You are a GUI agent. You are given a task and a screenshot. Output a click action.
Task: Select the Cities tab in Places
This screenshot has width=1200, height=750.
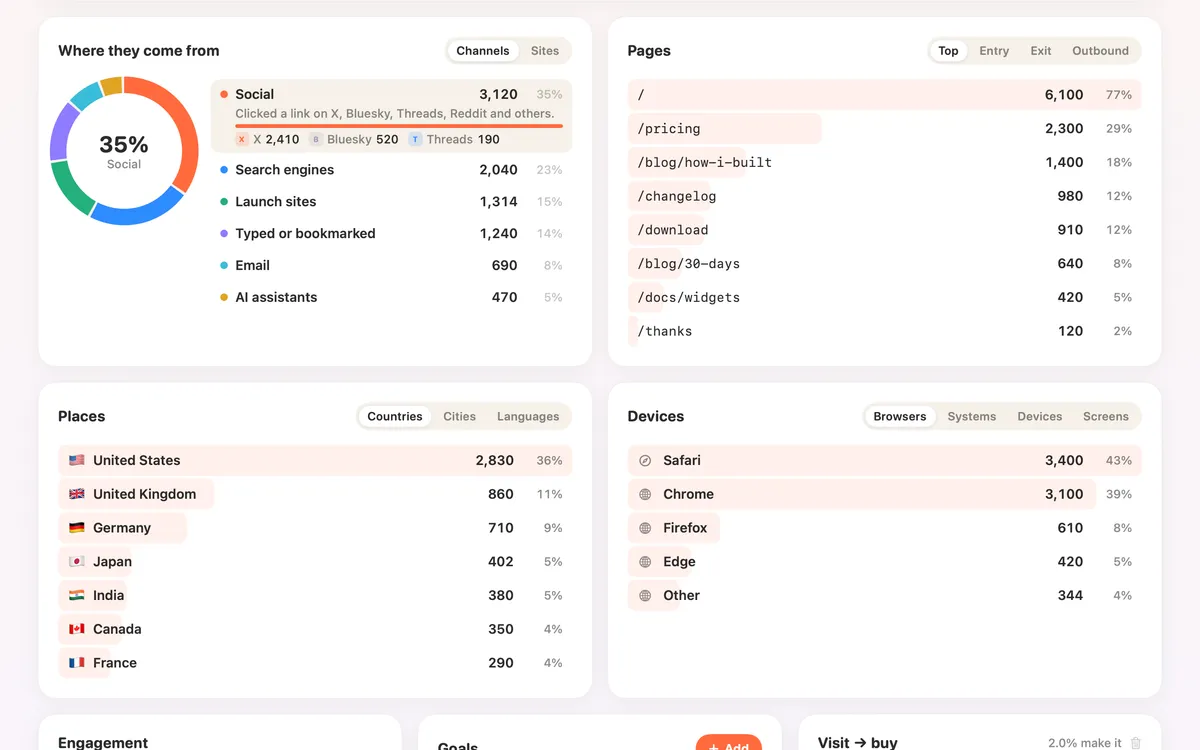click(460, 417)
